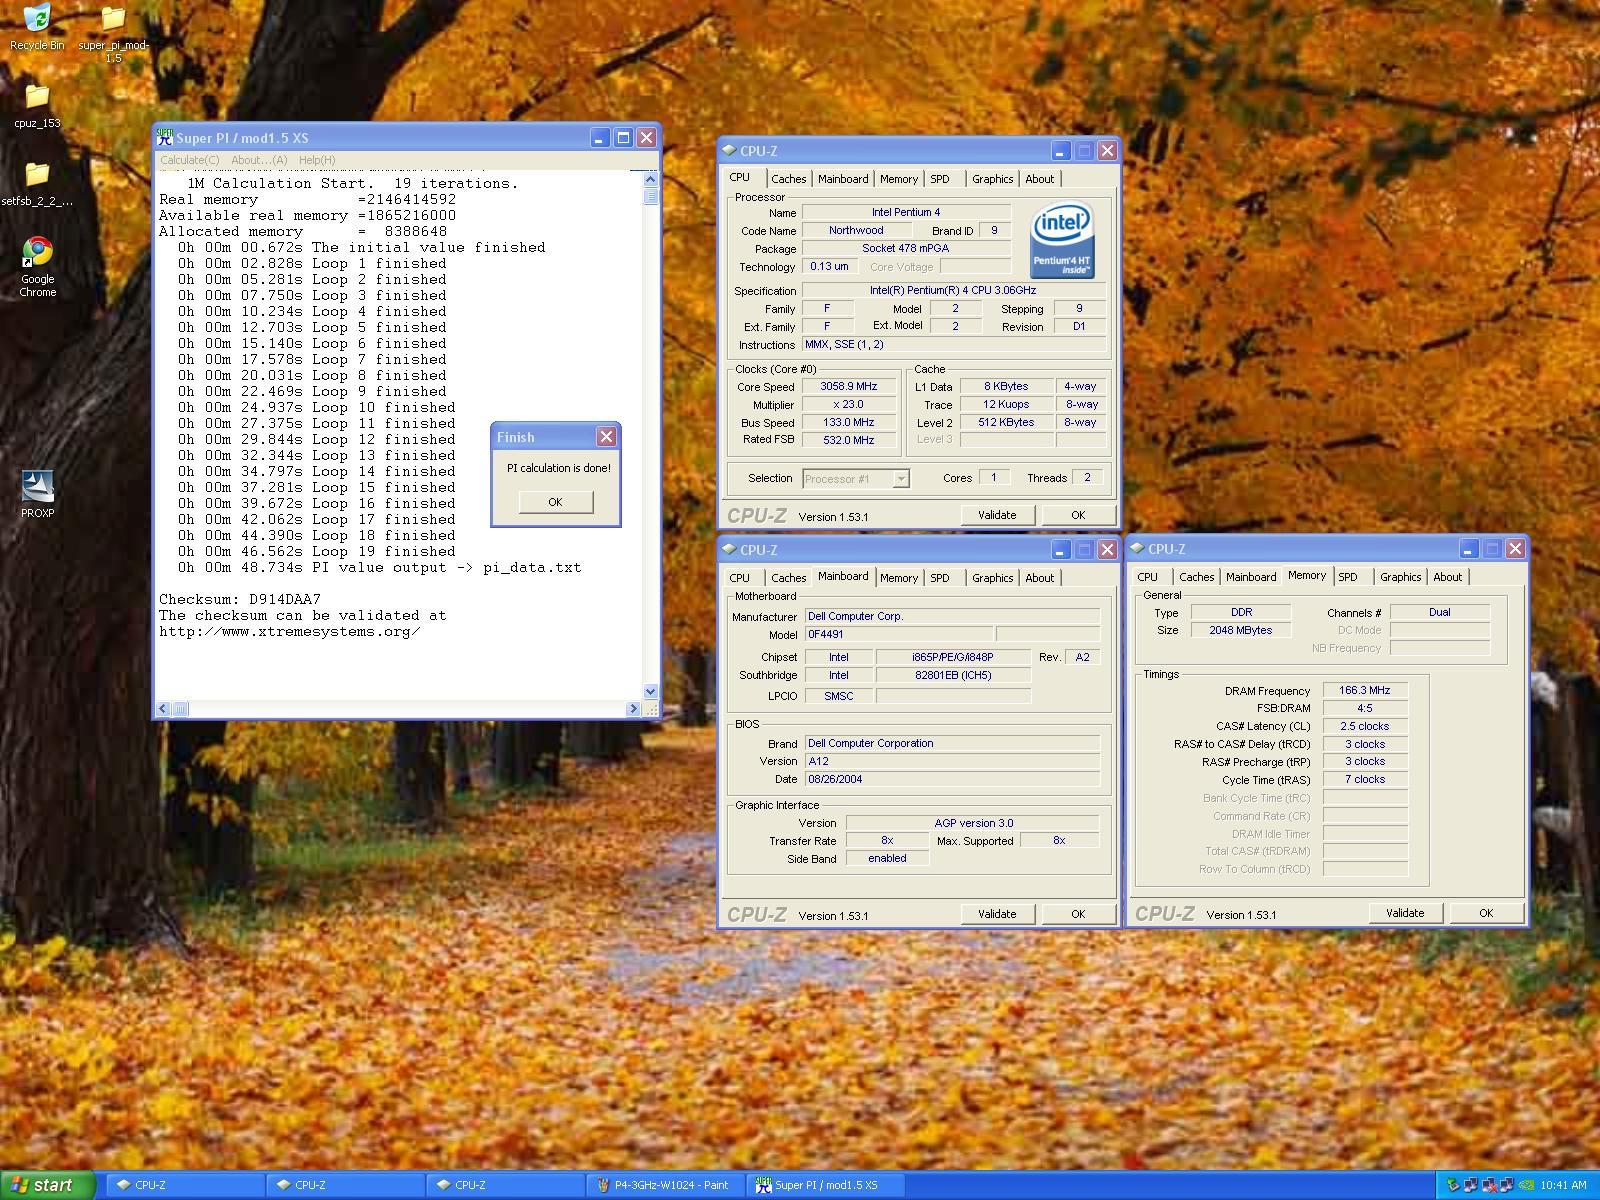1600x1200 pixels.
Task: Select CPU tab in Mainboard CPU-Z window
Action: (740, 578)
